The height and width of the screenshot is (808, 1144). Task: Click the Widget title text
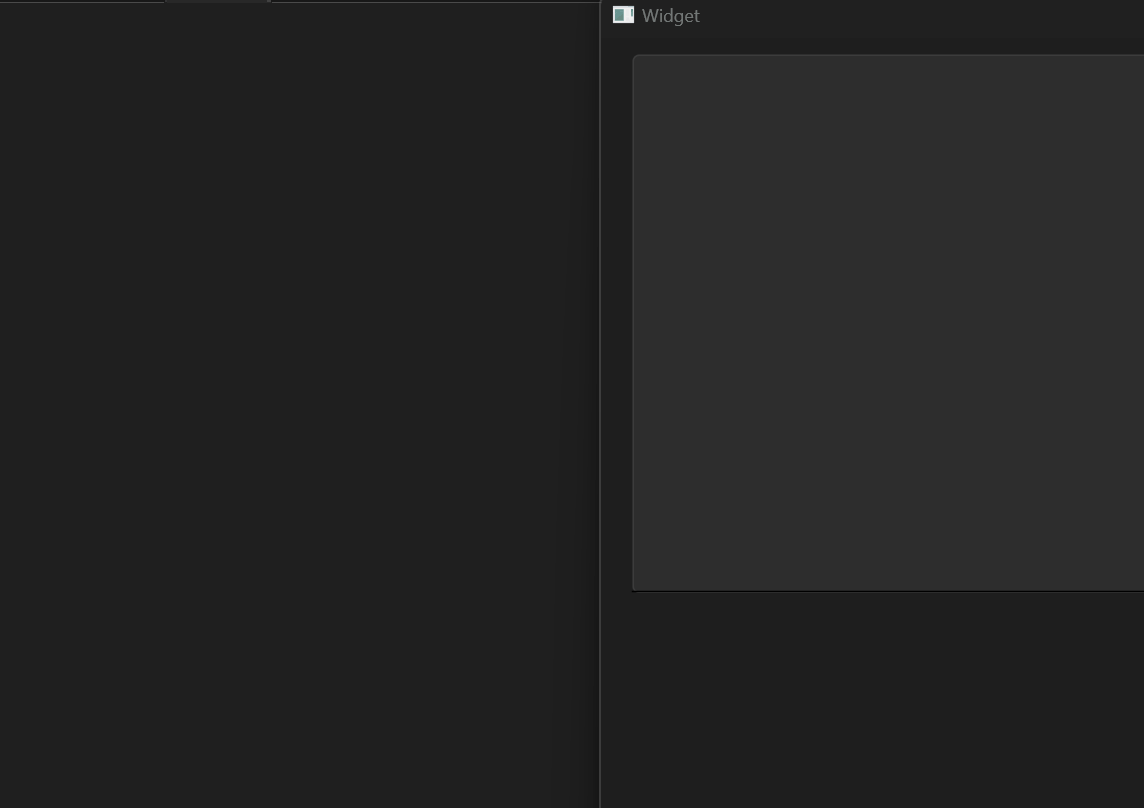670,16
